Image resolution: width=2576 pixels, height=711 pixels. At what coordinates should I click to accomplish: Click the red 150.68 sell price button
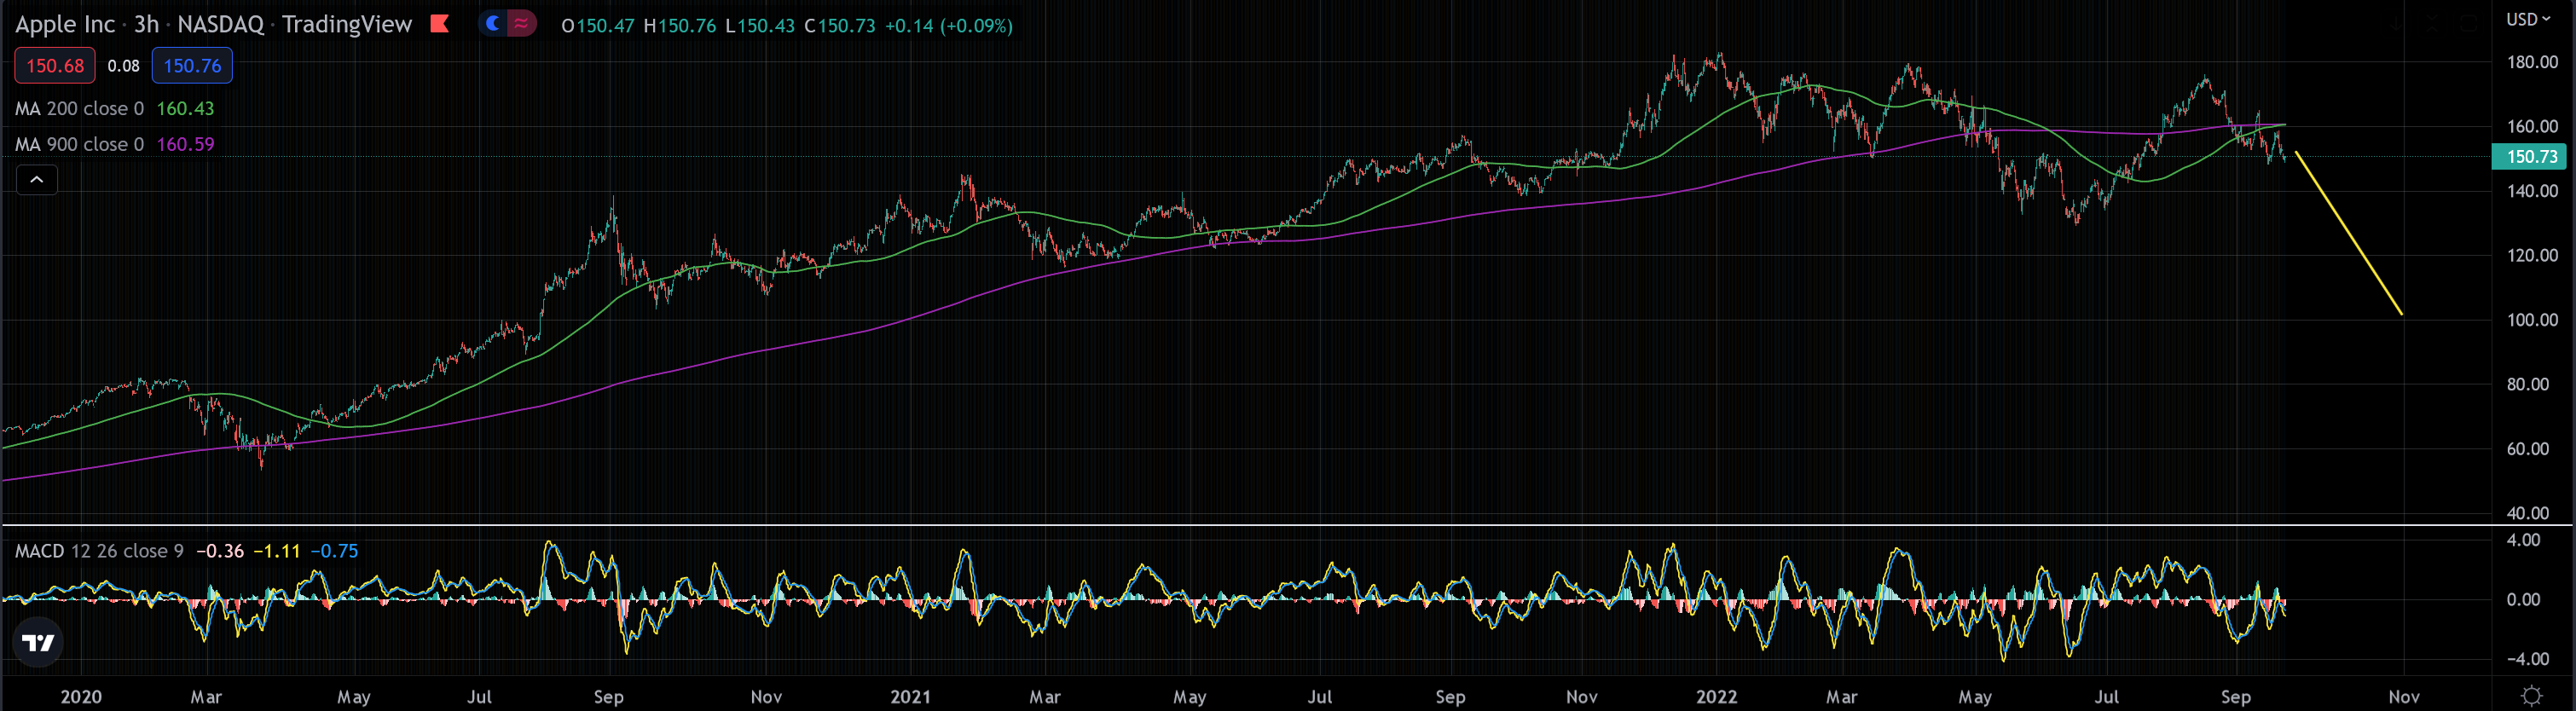[55, 66]
